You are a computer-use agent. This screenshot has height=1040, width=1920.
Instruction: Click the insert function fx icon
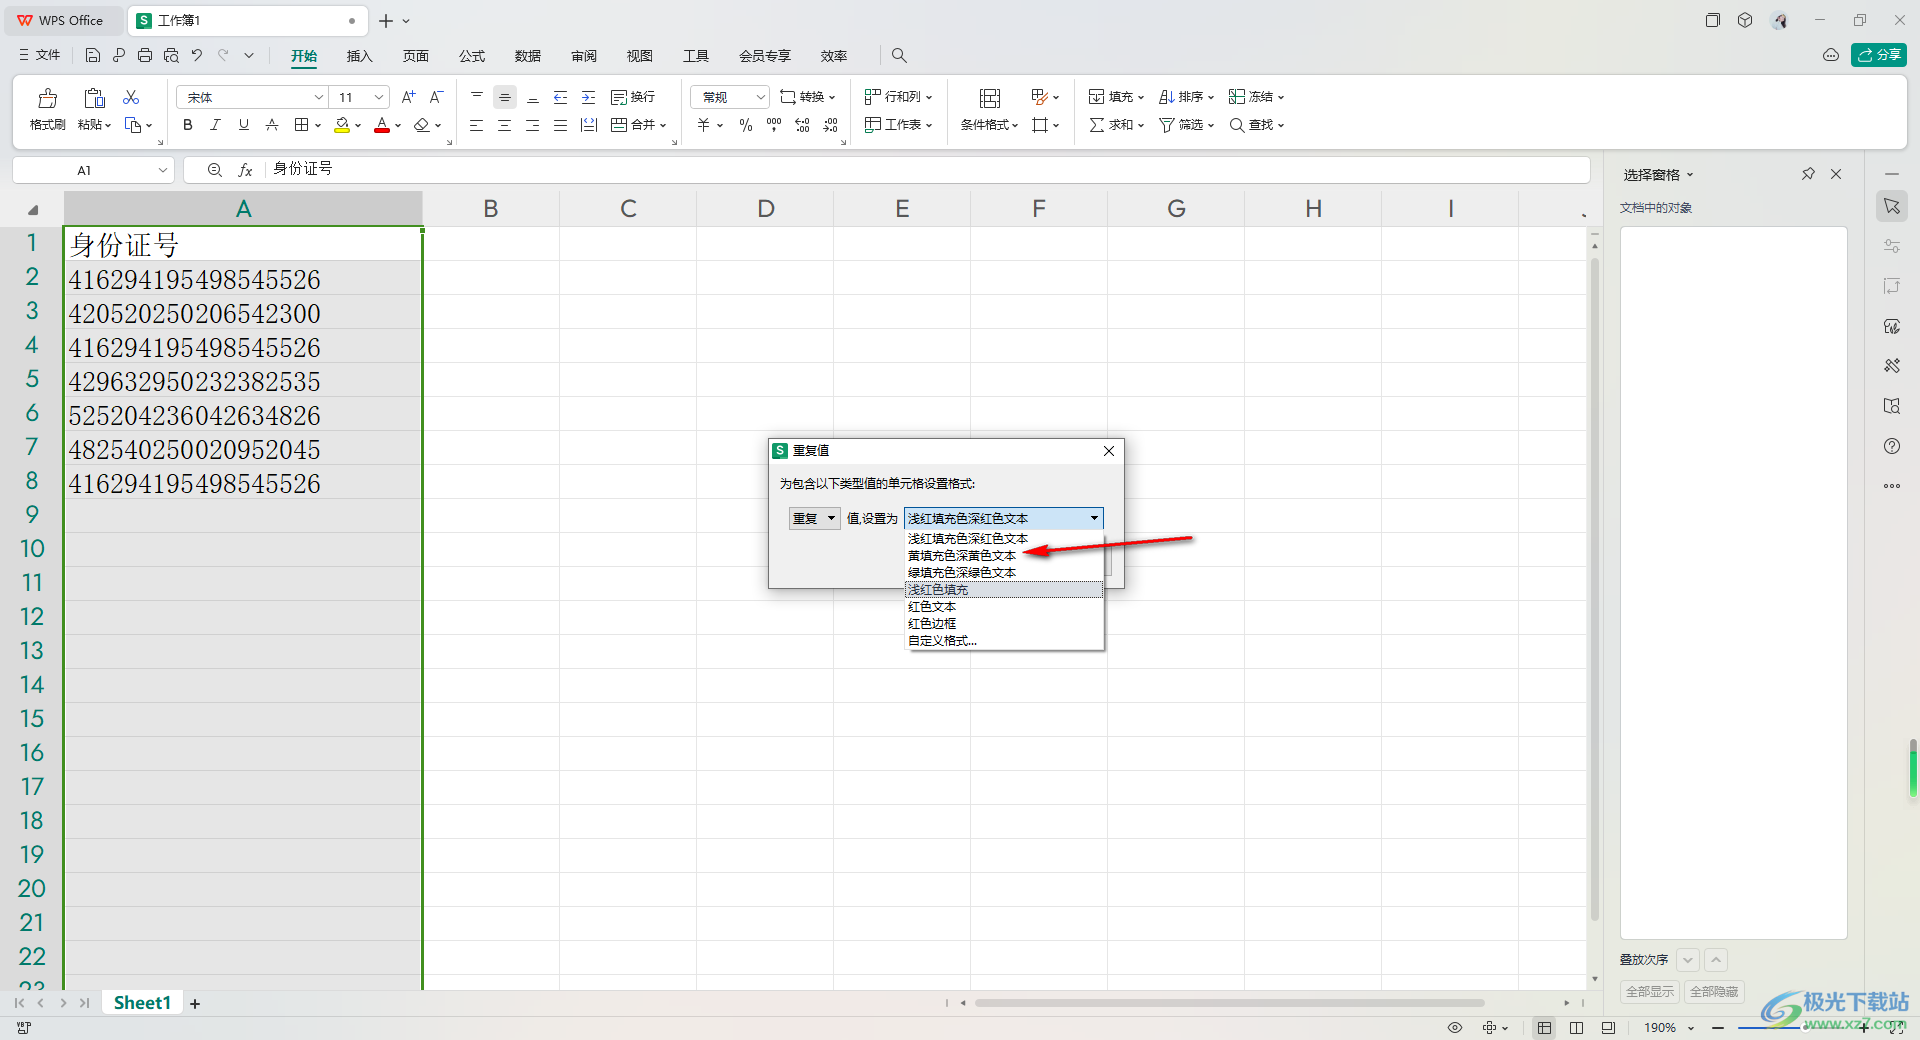point(245,170)
